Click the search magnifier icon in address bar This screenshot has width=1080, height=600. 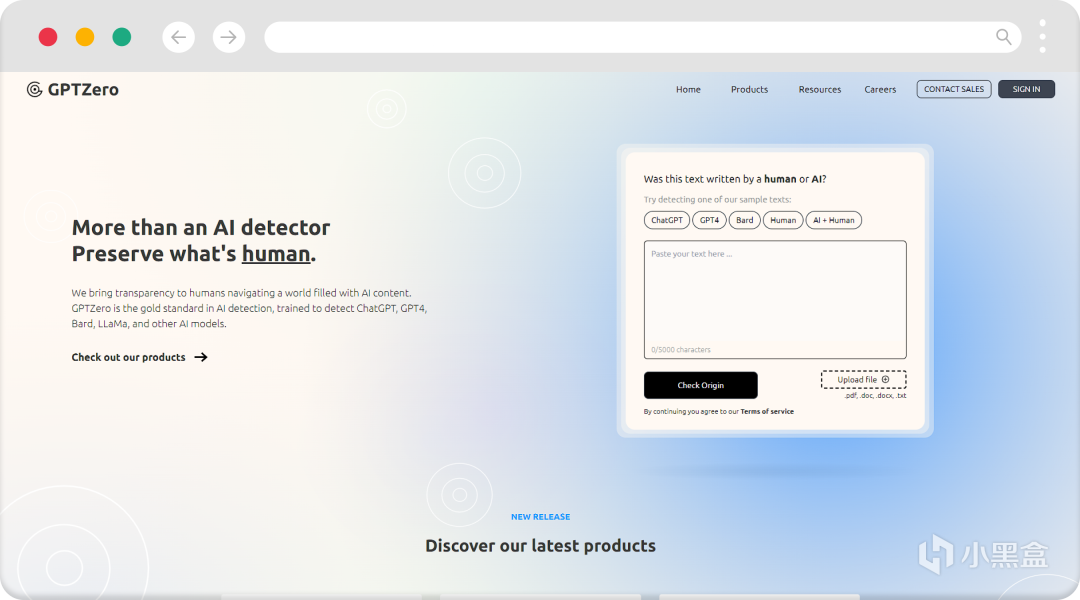point(1004,37)
